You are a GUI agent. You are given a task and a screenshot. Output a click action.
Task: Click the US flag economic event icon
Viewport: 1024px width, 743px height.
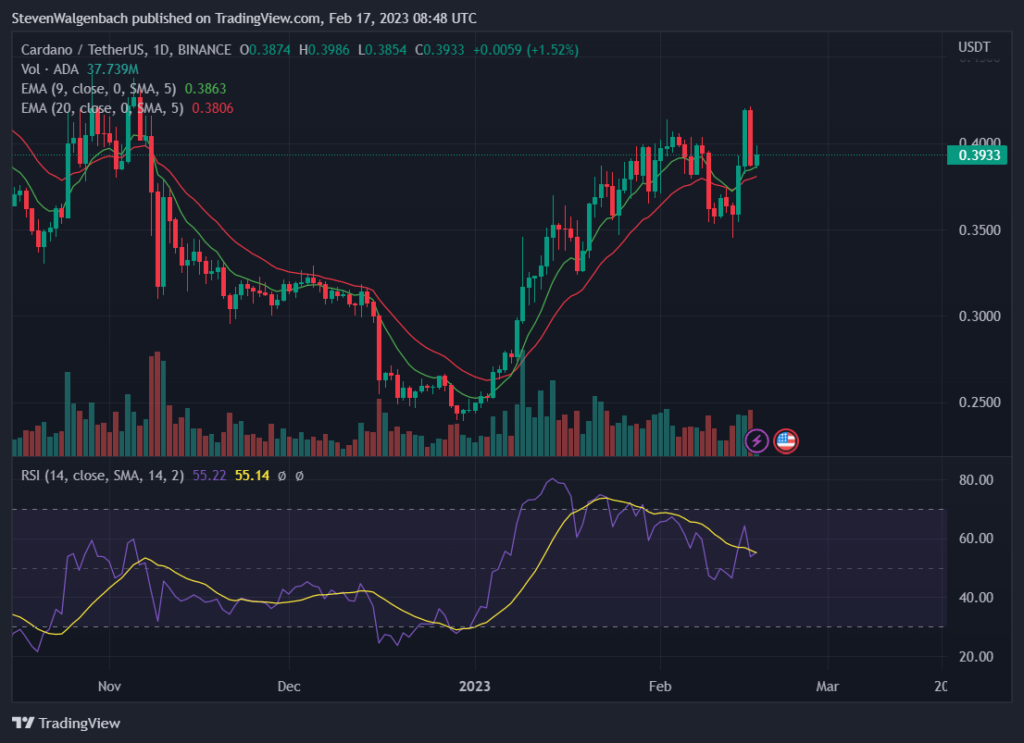786,441
